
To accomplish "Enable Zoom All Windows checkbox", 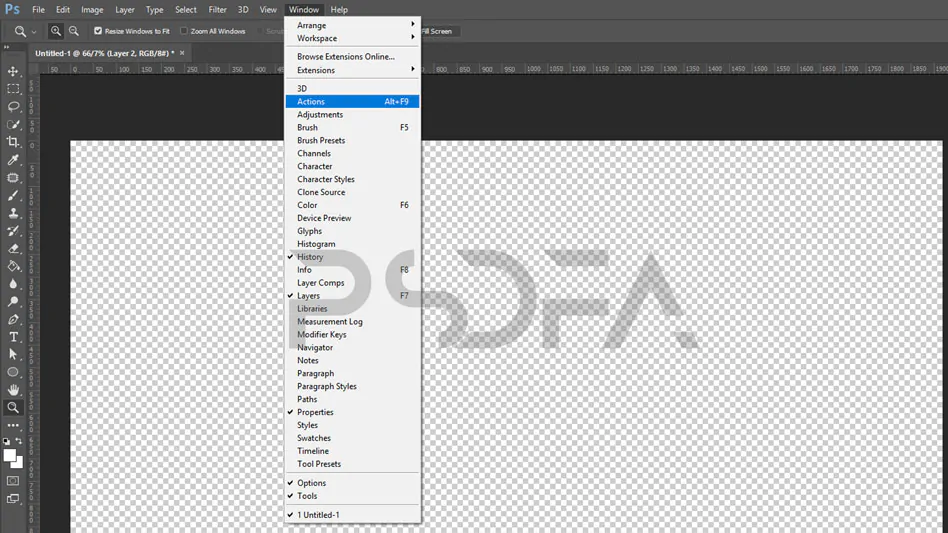I will point(184,31).
